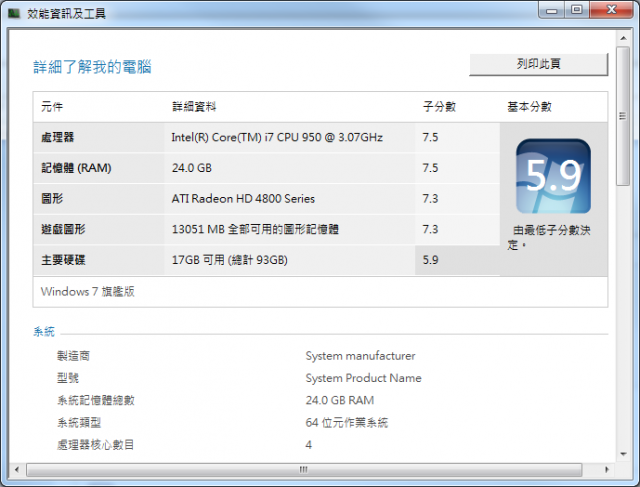Screen dimensions: 640x487
Task: Click the 型號 label
Action: (68, 378)
